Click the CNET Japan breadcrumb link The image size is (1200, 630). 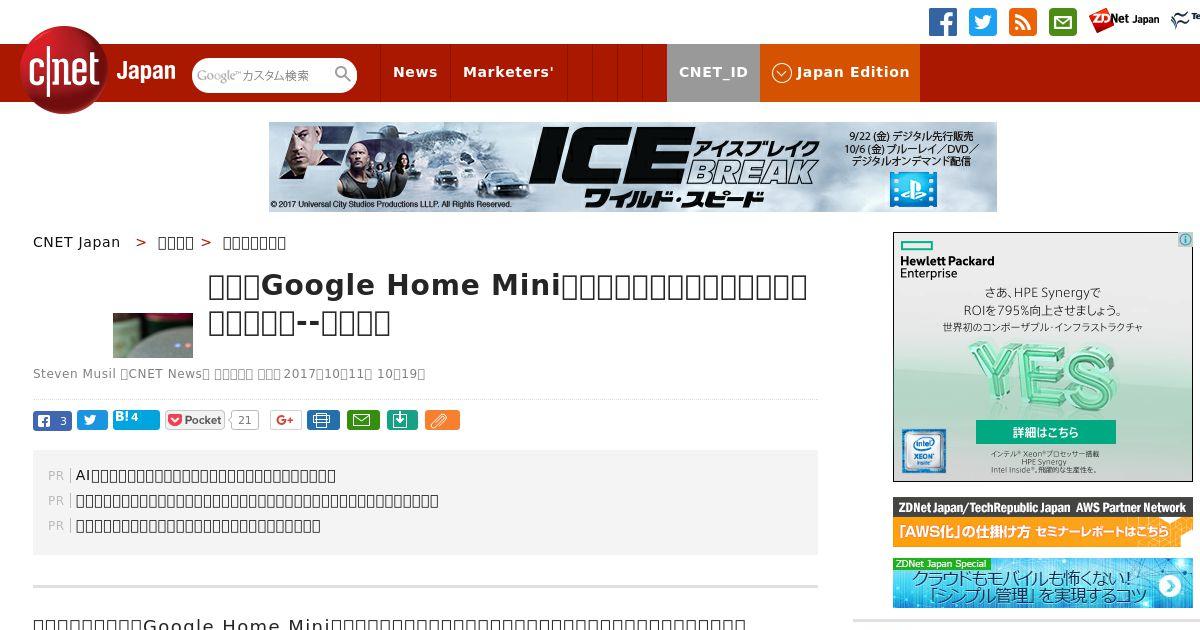pos(76,242)
